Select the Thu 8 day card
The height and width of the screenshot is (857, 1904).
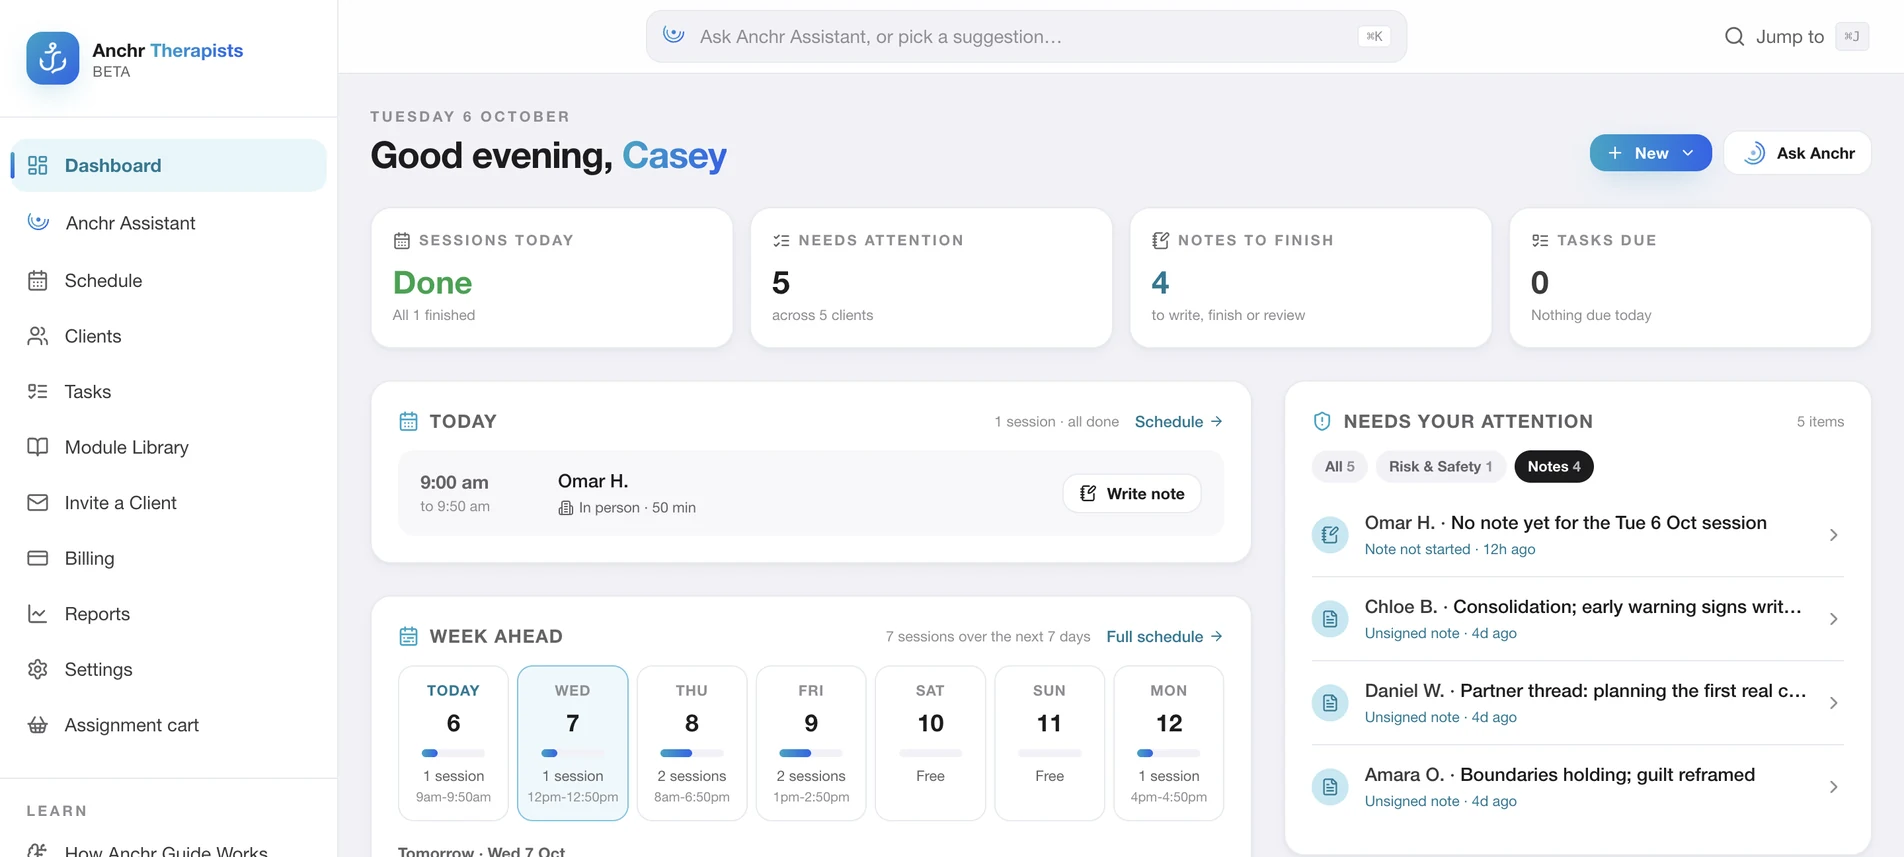[692, 743]
